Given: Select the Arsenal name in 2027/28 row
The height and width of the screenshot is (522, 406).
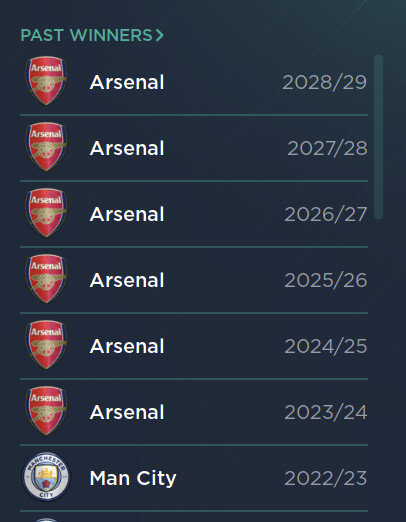Looking at the screenshot, I should [x=127, y=148].
